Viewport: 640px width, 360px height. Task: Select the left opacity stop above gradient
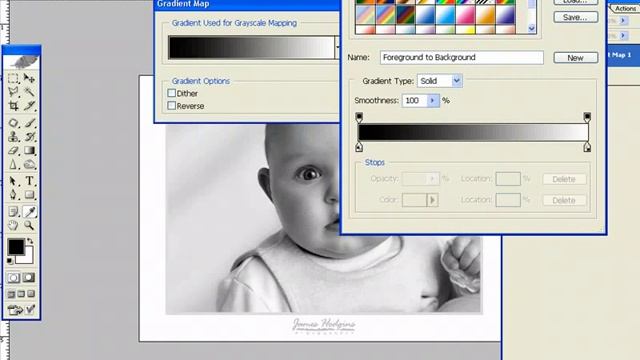click(x=359, y=118)
